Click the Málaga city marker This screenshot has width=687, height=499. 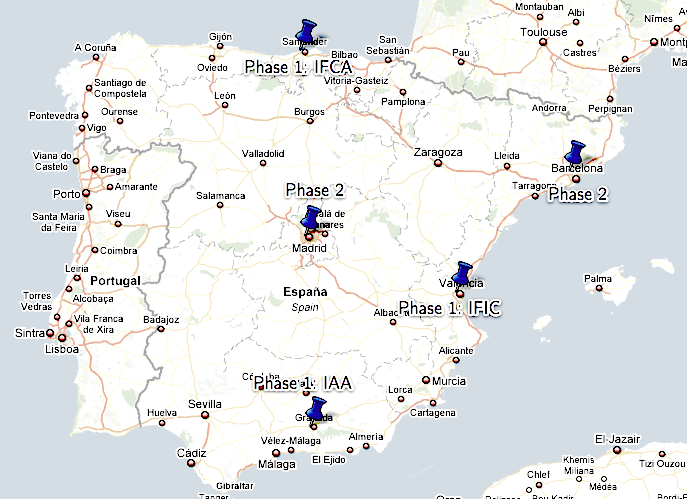coord(276,453)
